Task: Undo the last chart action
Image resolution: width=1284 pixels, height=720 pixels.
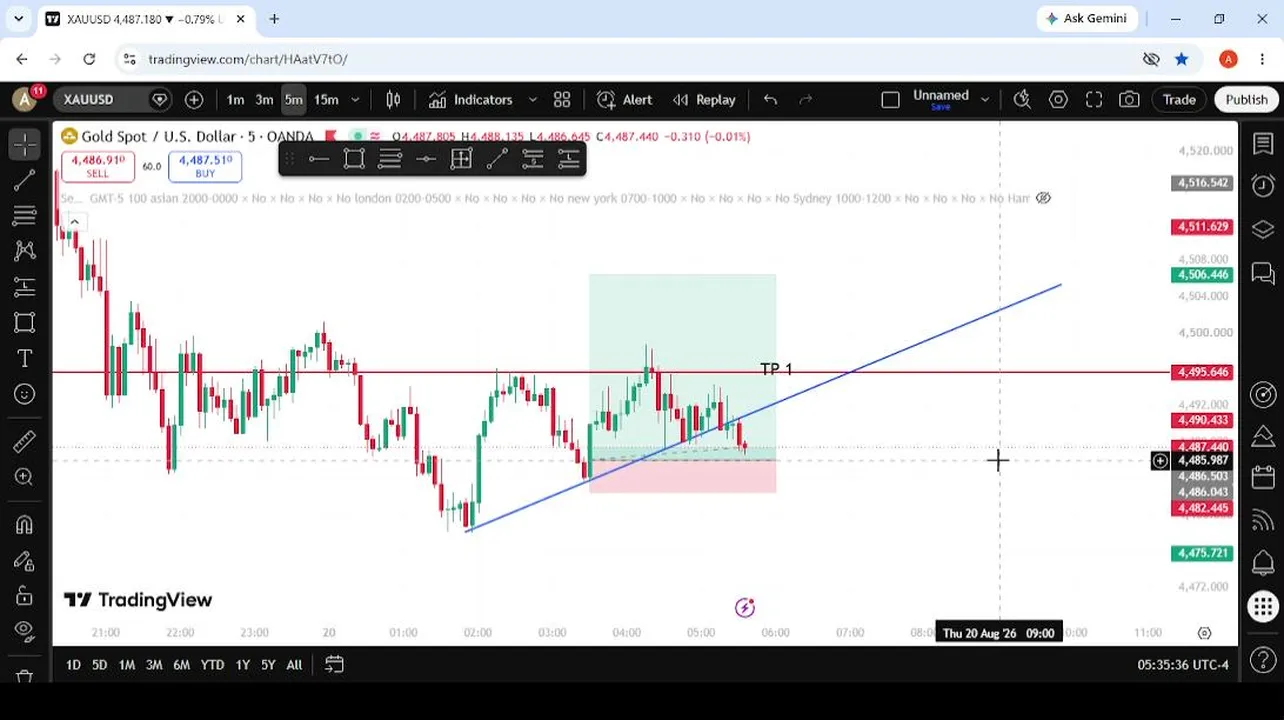Action: coord(770,99)
